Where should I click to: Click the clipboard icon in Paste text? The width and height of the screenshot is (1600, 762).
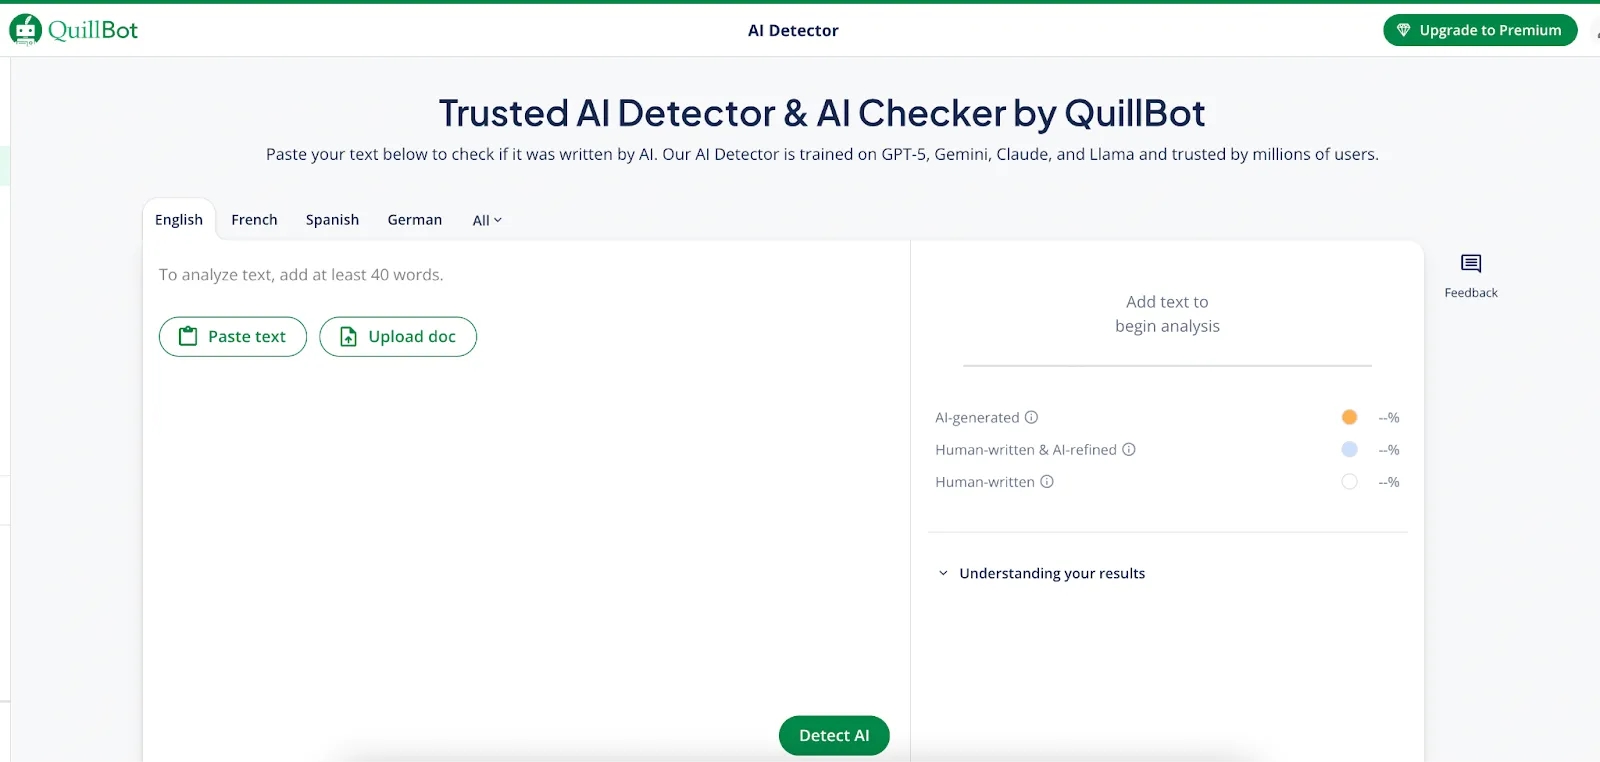[x=188, y=336]
